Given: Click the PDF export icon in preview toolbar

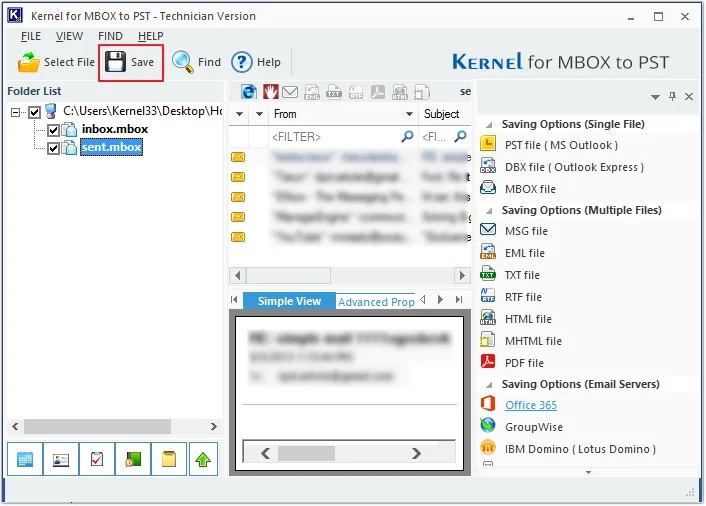Looking at the screenshot, I should [x=377, y=92].
